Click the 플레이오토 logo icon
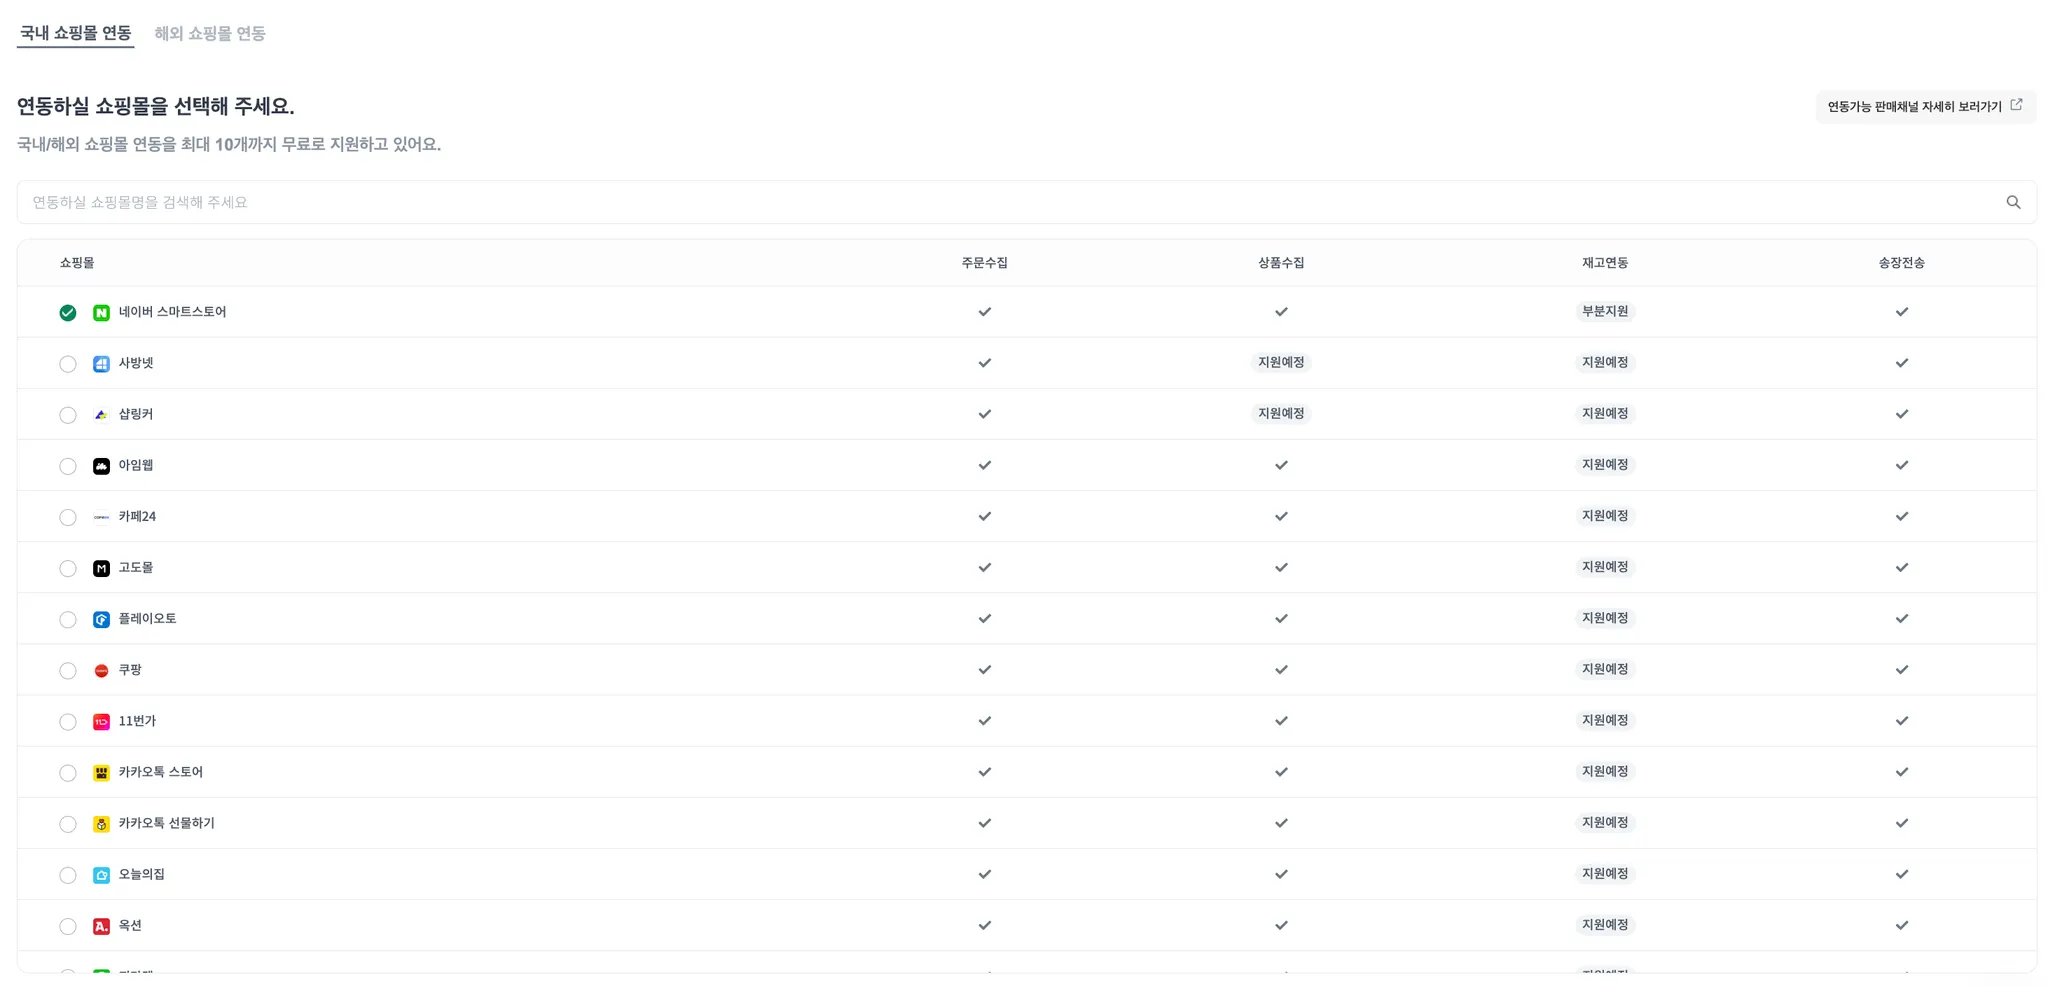Screen dimensions: 2048x986 coord(101,620)
